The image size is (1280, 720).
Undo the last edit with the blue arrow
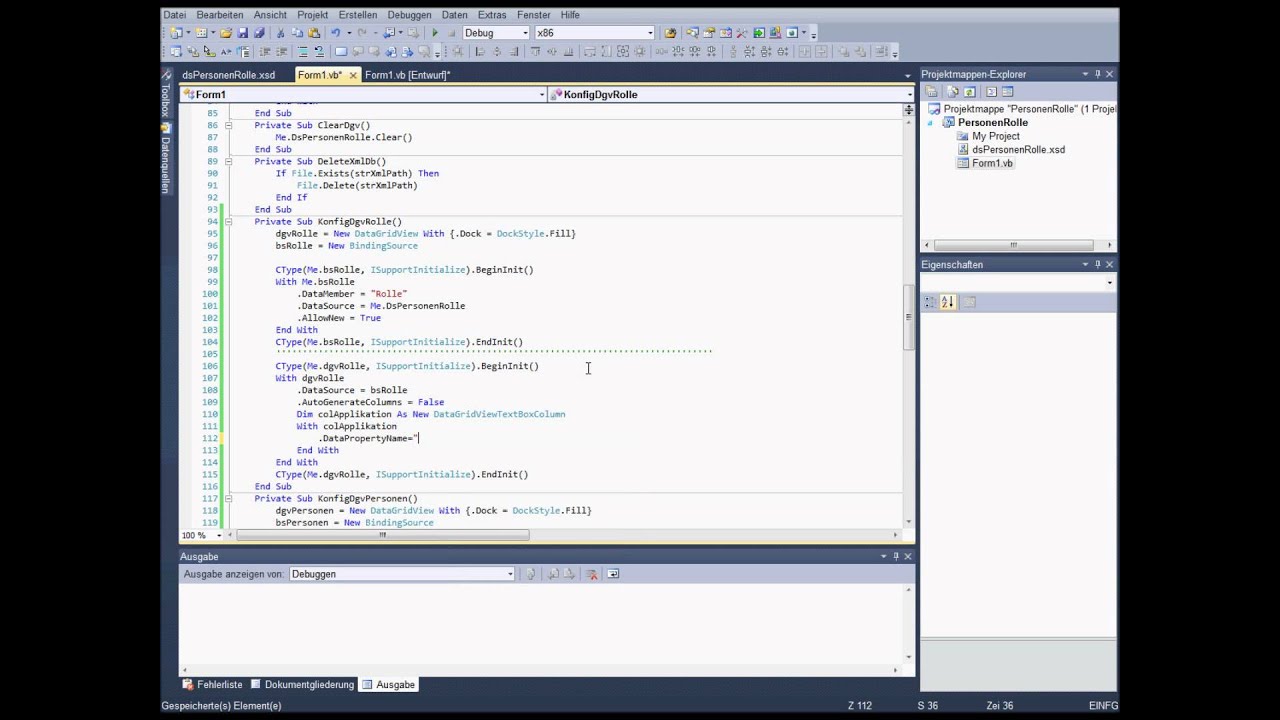coord(335,33)
